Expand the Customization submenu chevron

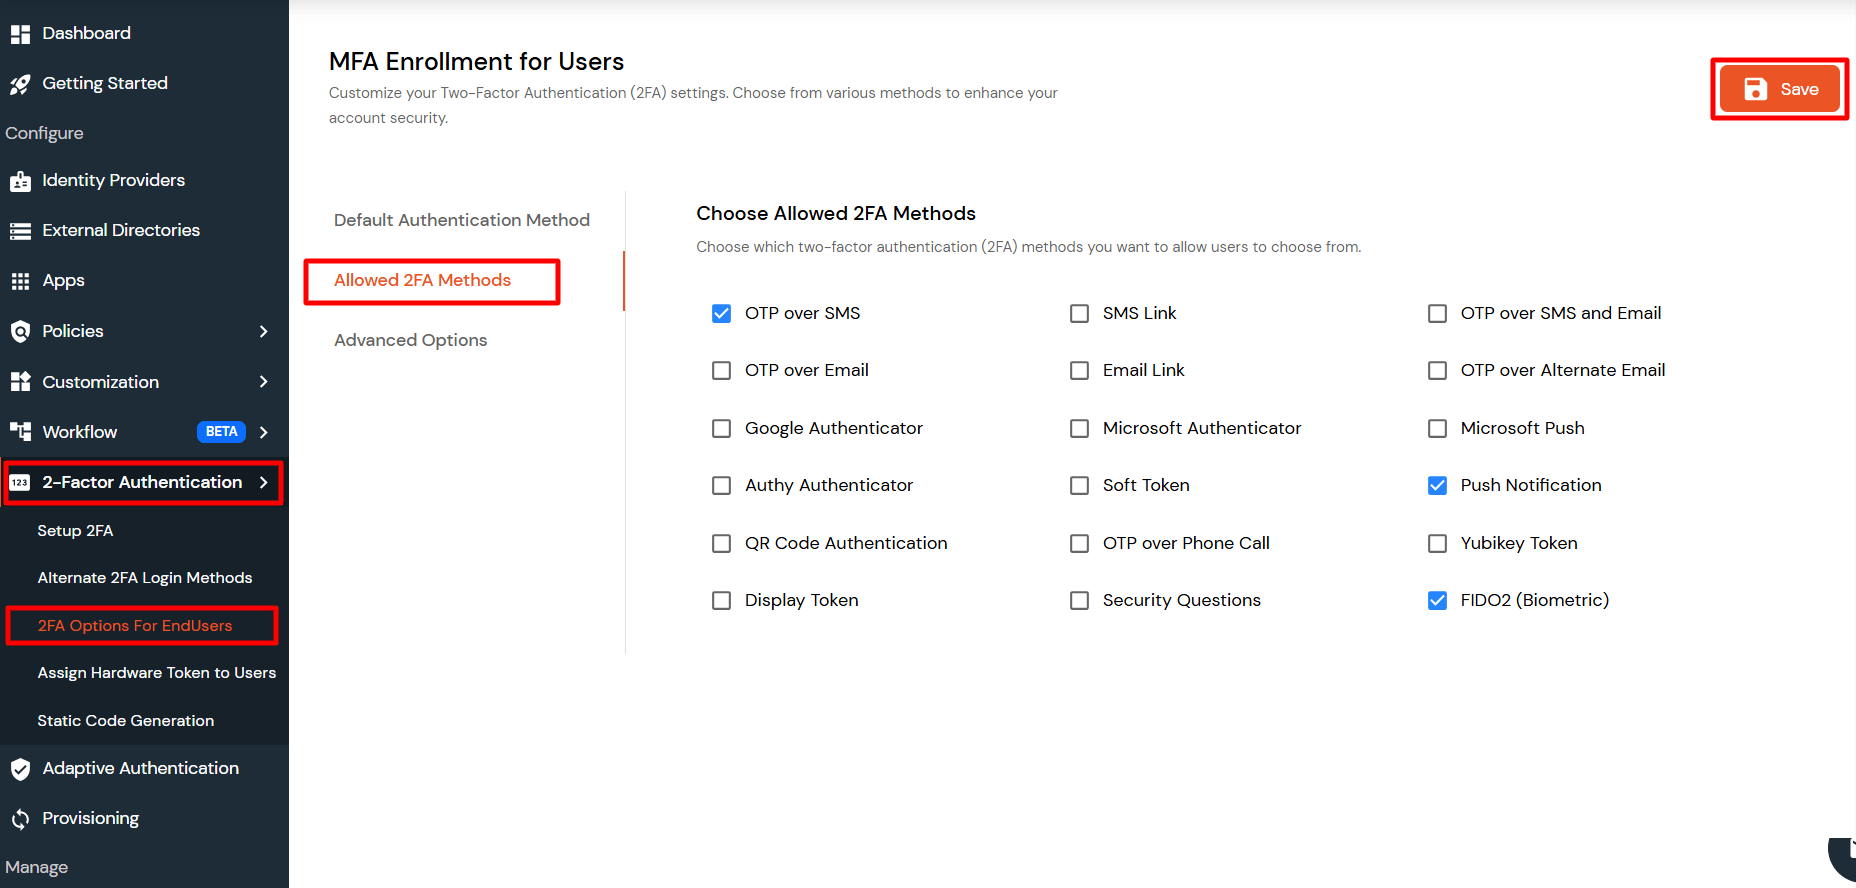click(x=264, y=382)
